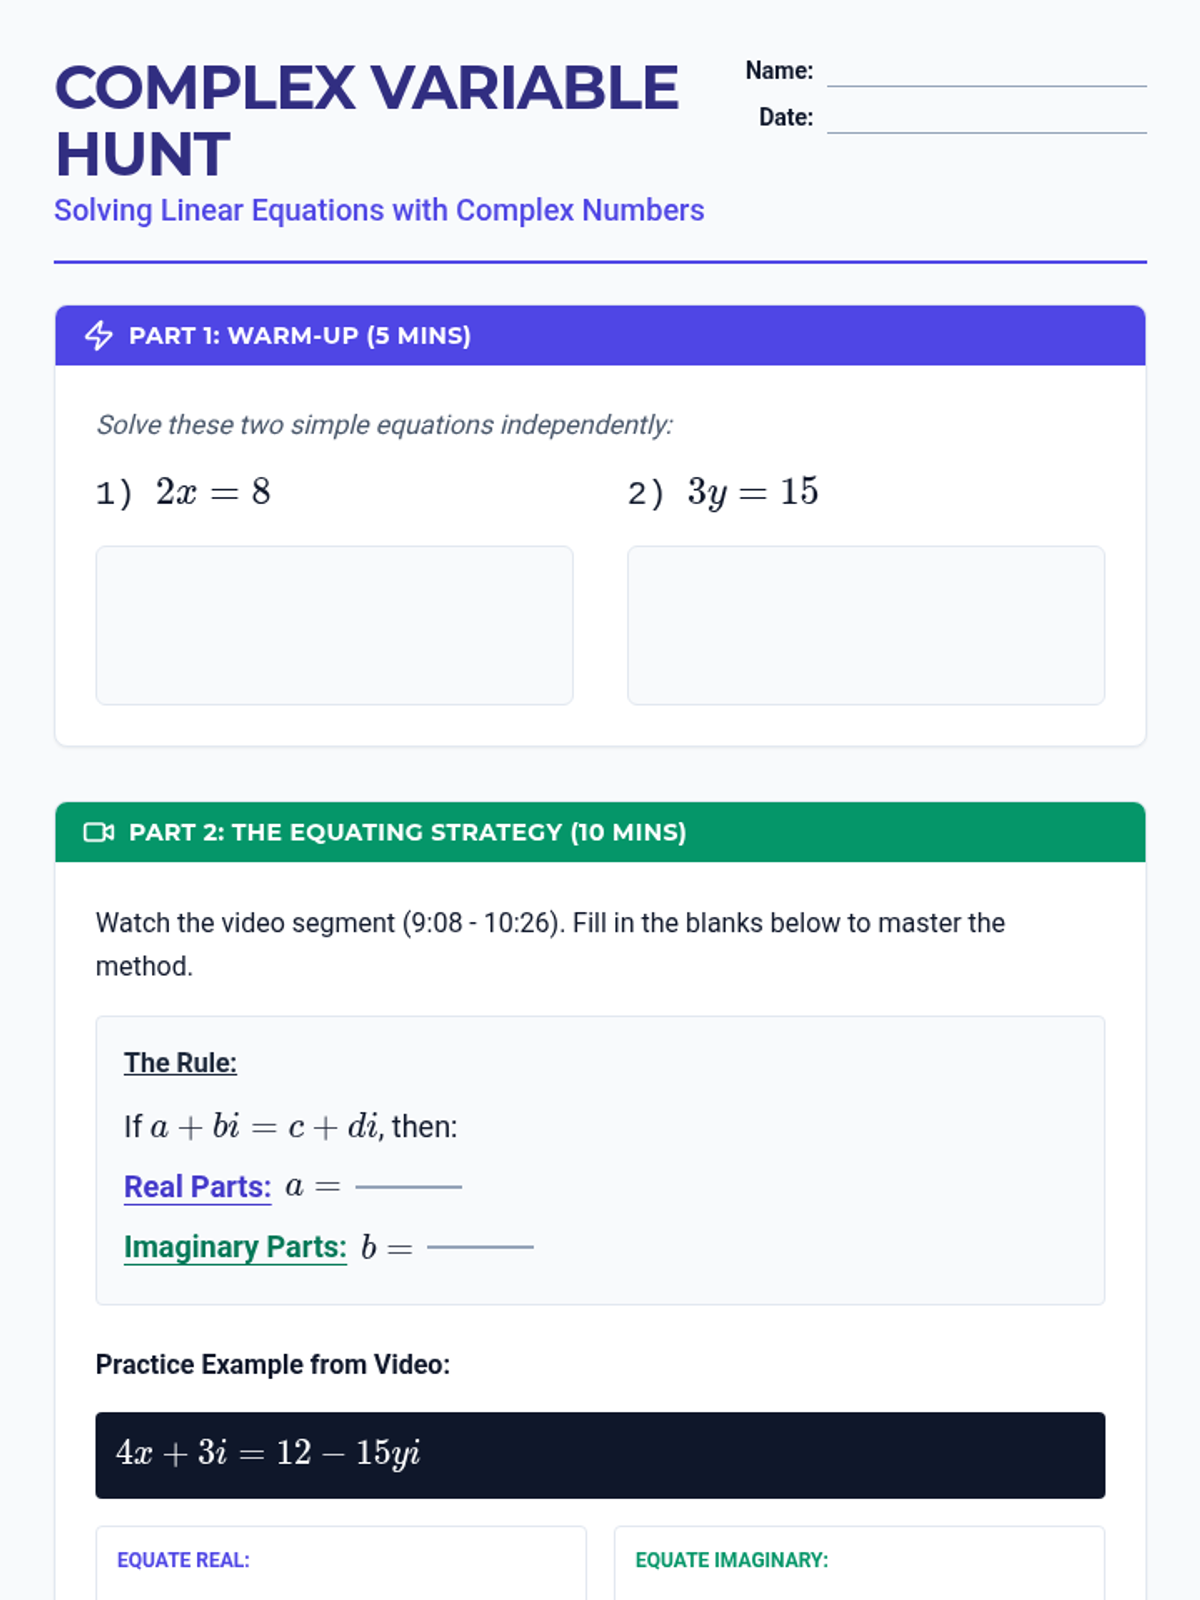This screenshot has width=1200, height=1600.
Task: Click the Solving Linear Equations subtitle
Action: coord(379,211)
